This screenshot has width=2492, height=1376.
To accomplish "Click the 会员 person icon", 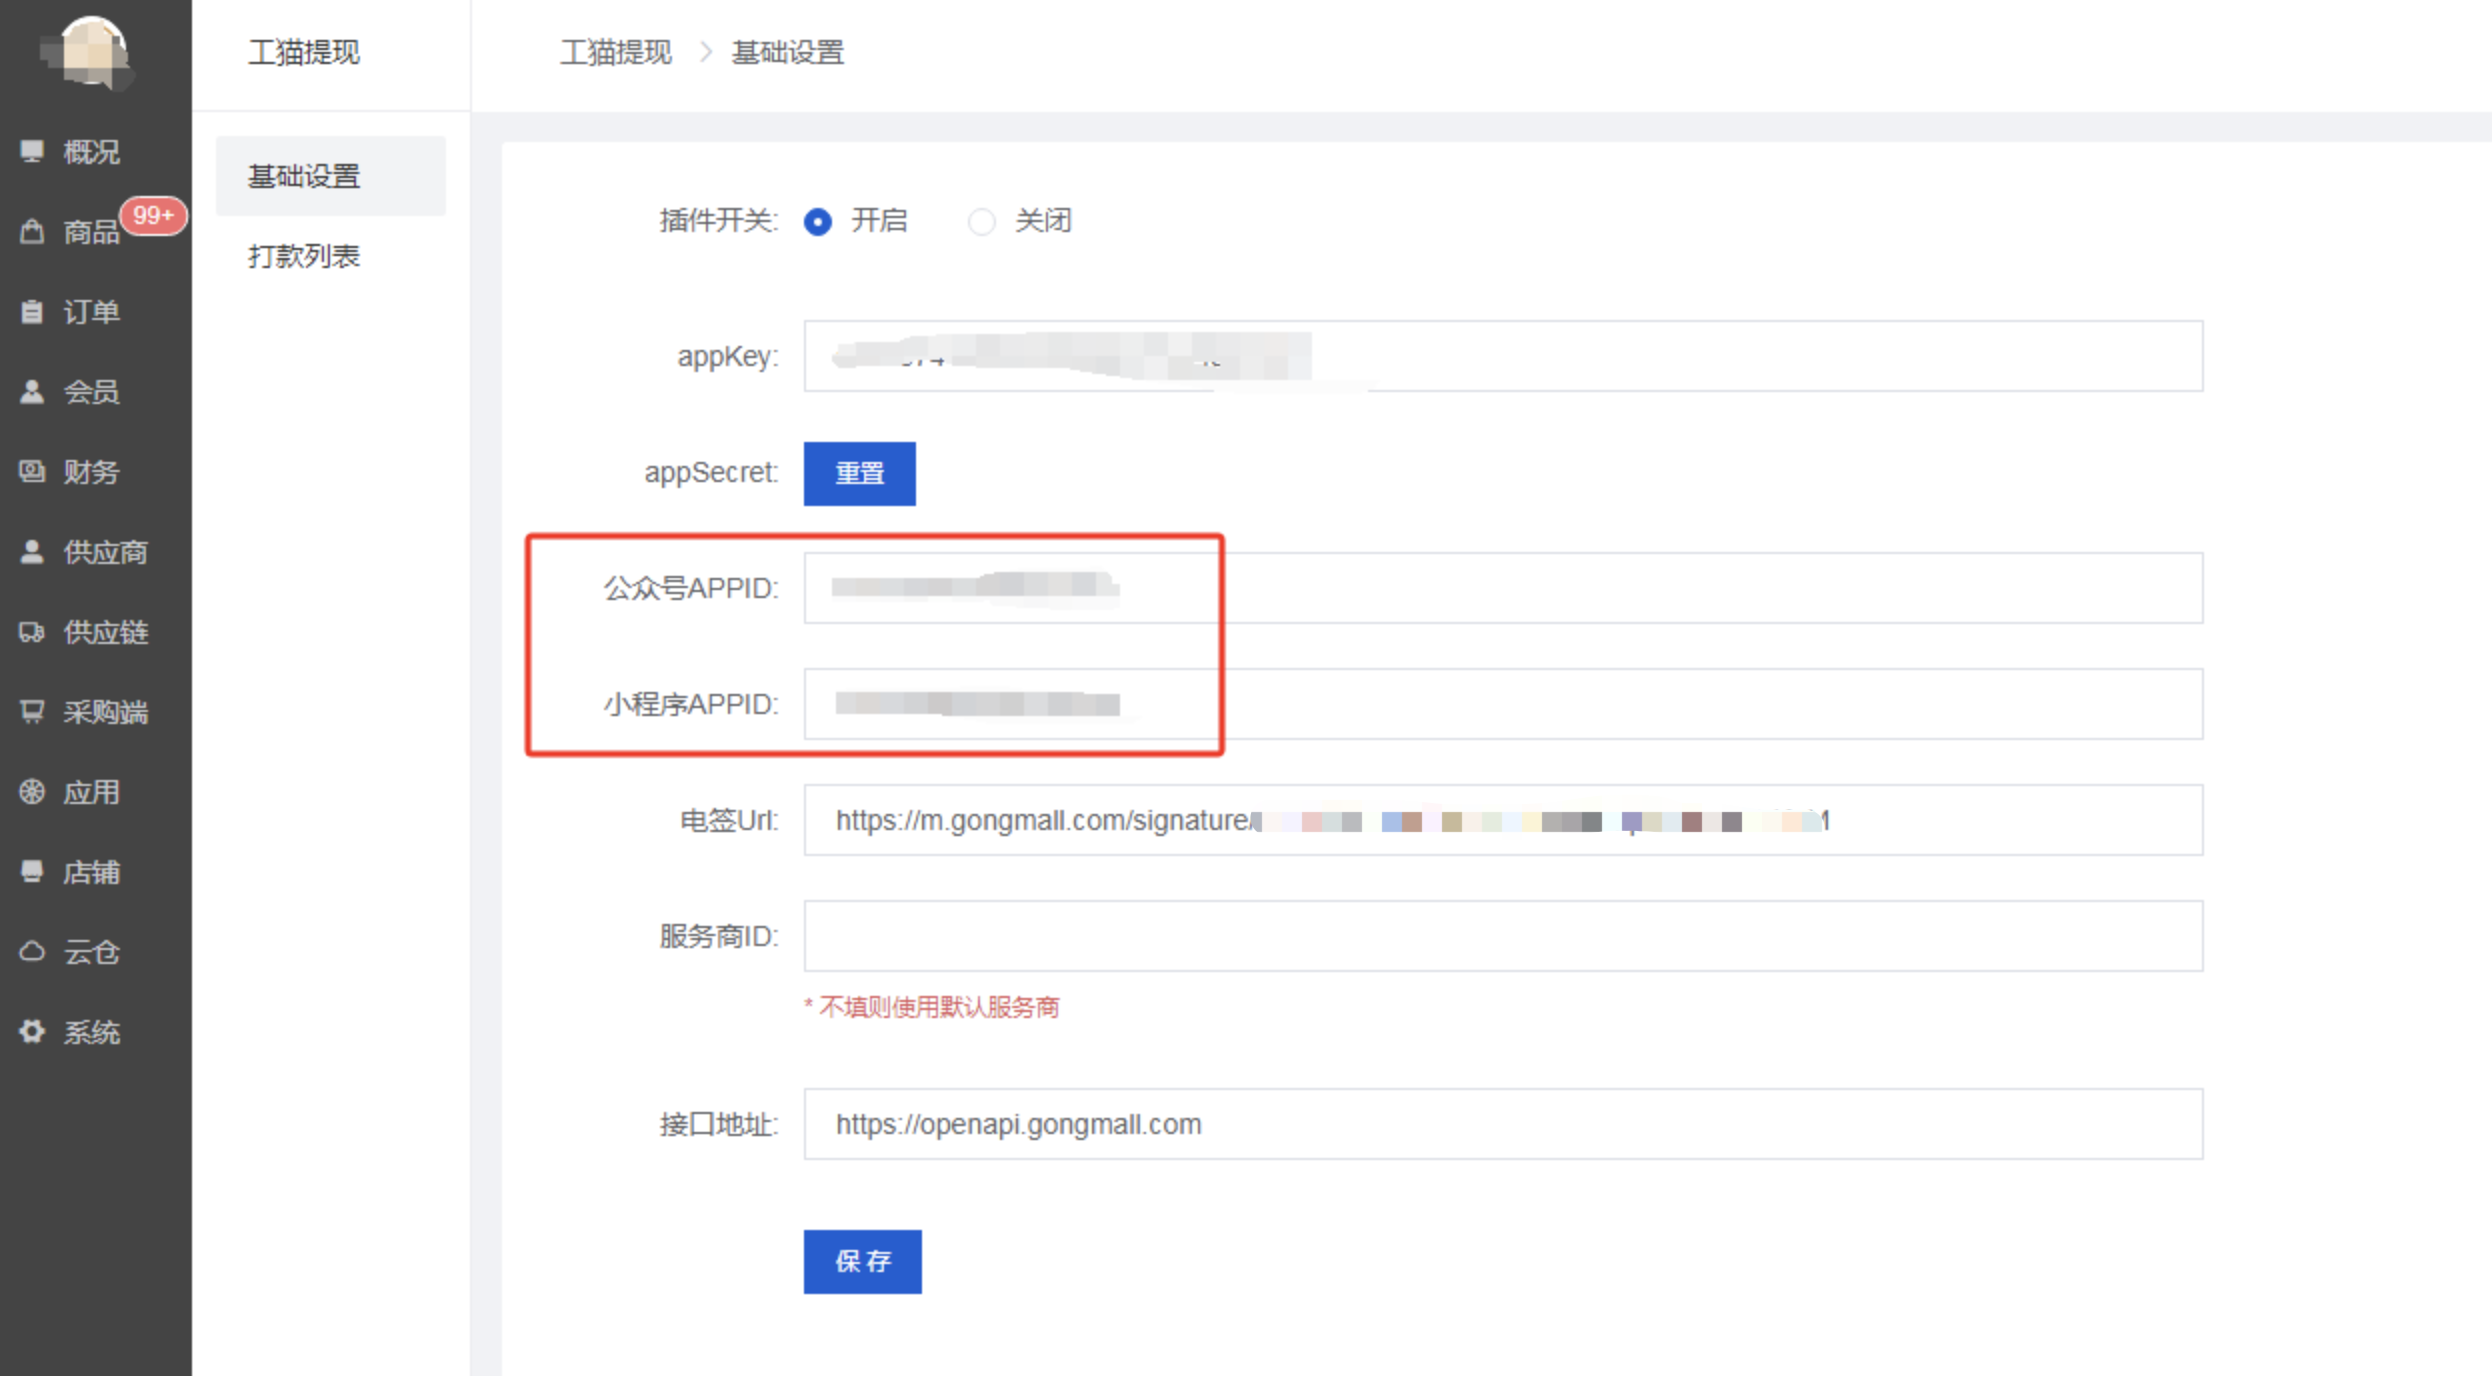I will pos(32,392).
